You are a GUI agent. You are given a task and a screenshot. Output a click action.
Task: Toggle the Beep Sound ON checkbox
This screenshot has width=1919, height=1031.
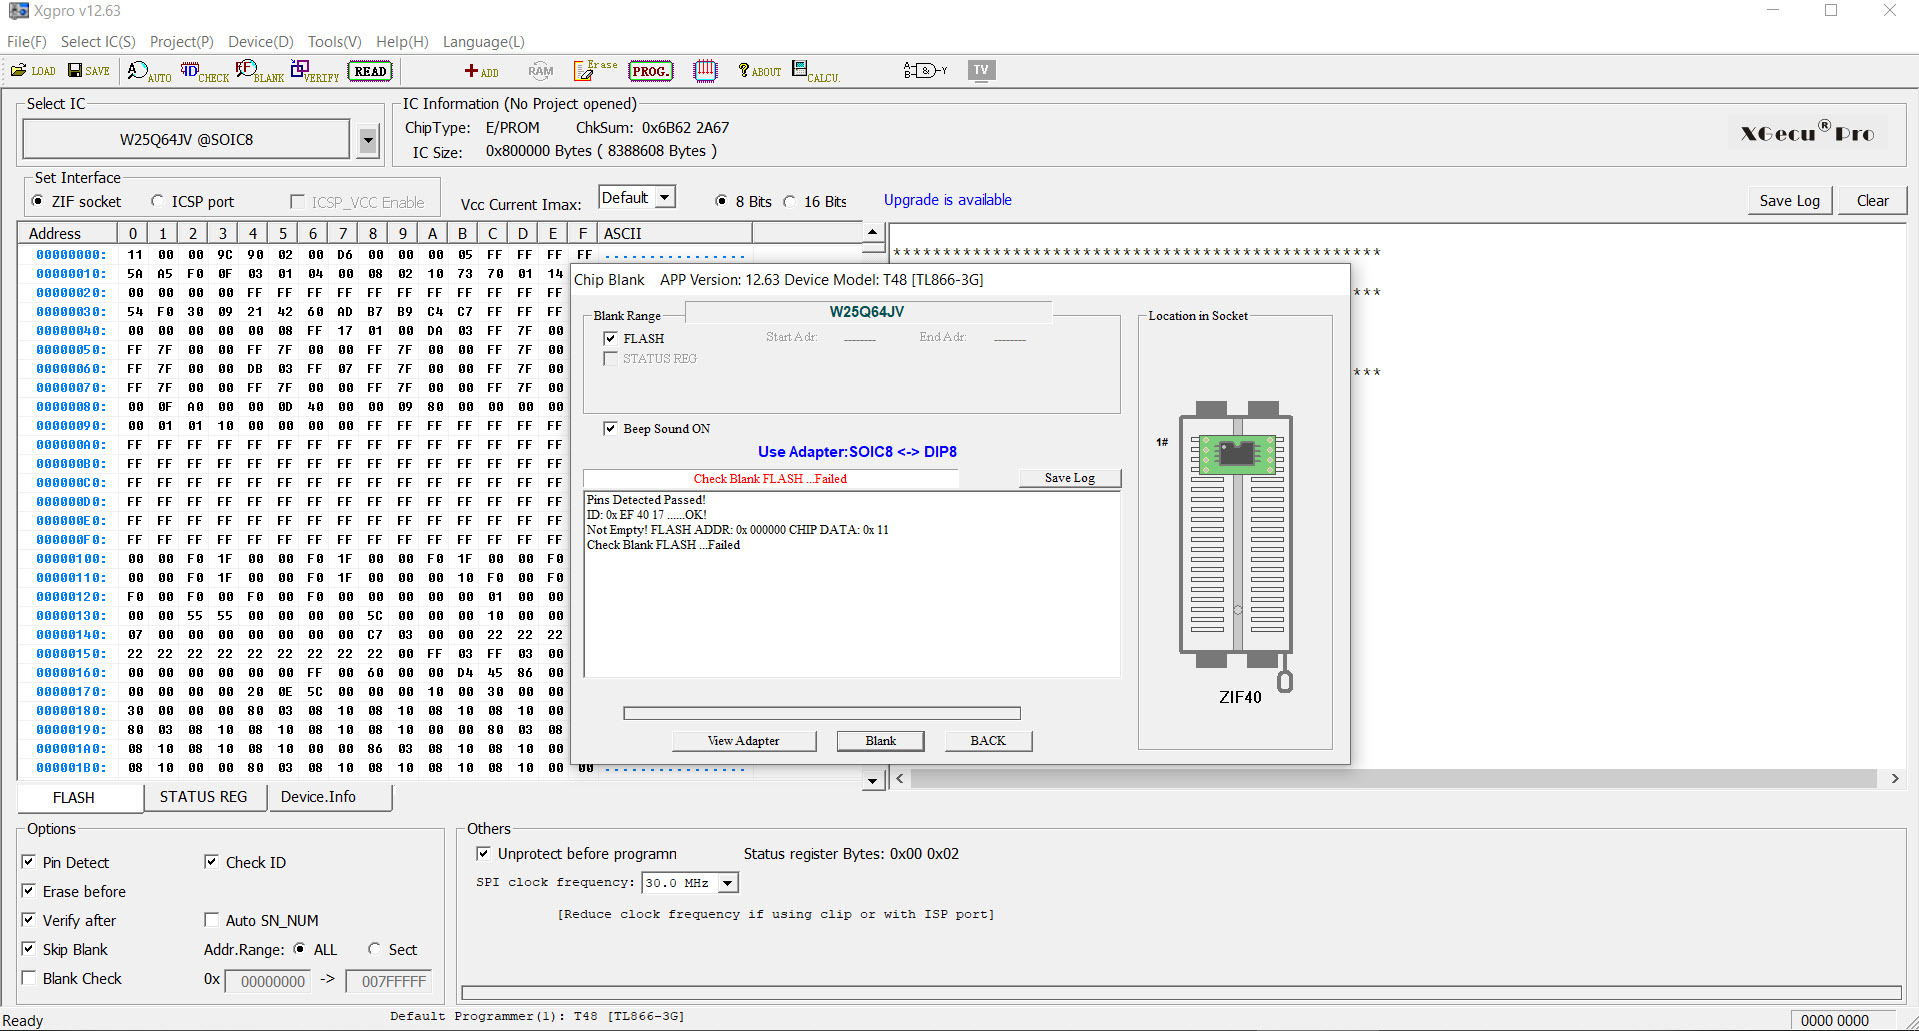click(x=610, y=429)
